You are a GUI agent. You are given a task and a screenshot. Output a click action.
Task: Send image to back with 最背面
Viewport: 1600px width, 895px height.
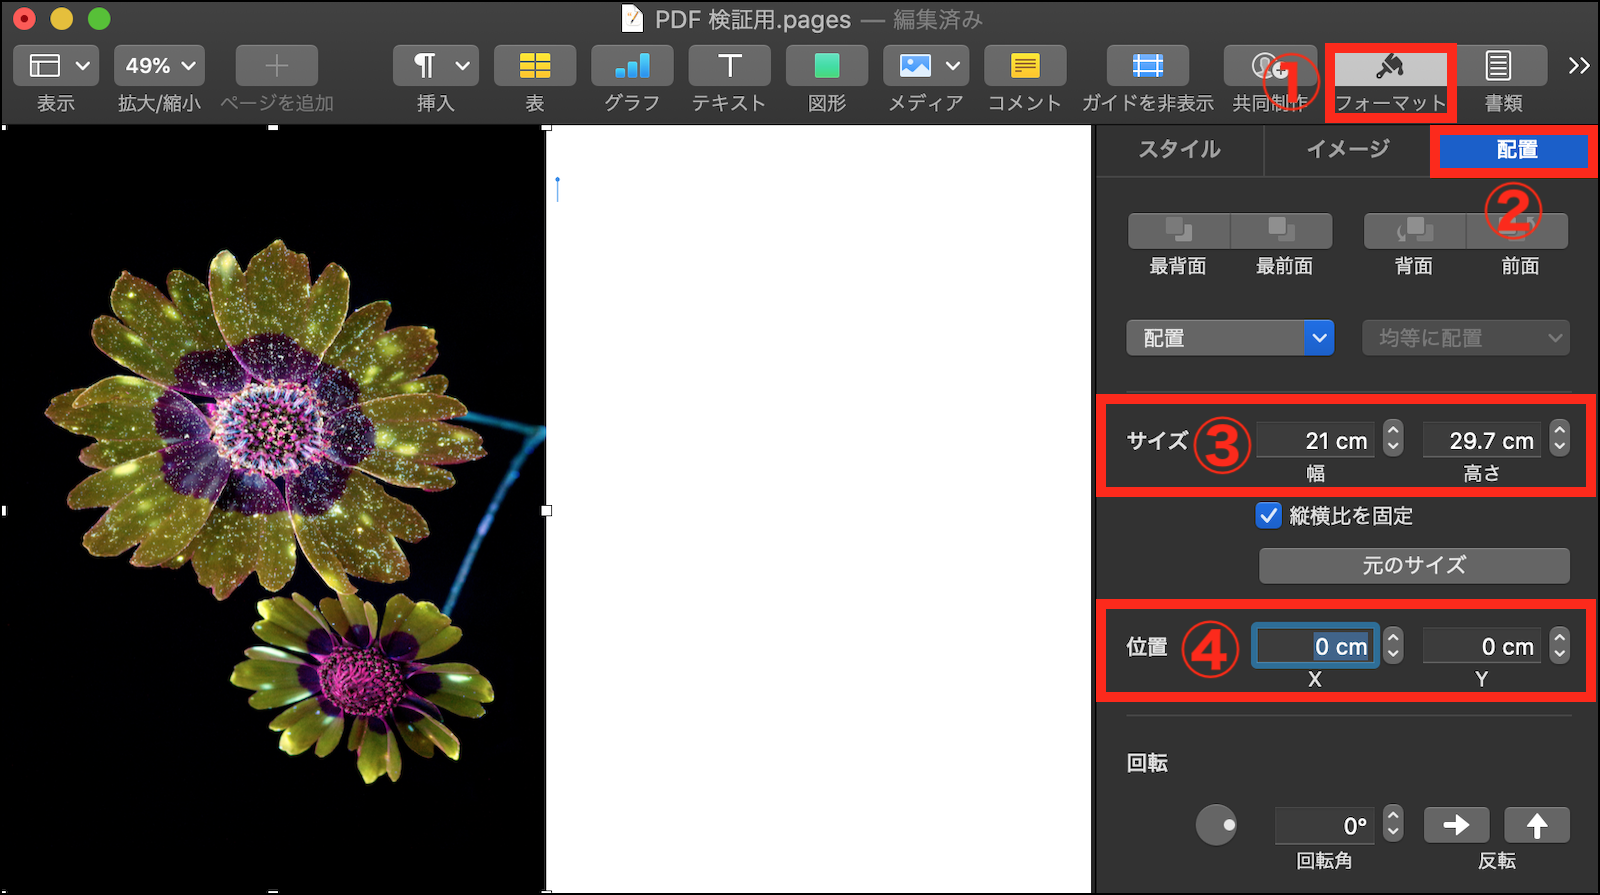click(1178, 231)
